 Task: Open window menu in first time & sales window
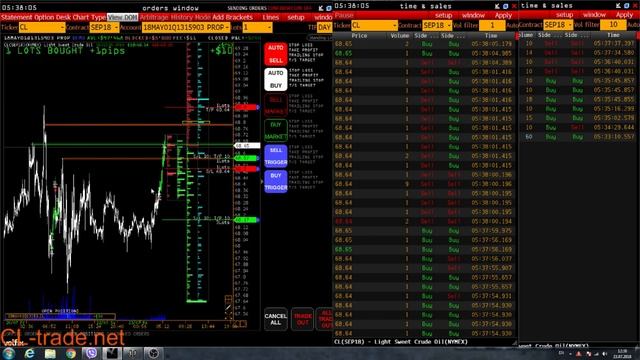[473, 15]
